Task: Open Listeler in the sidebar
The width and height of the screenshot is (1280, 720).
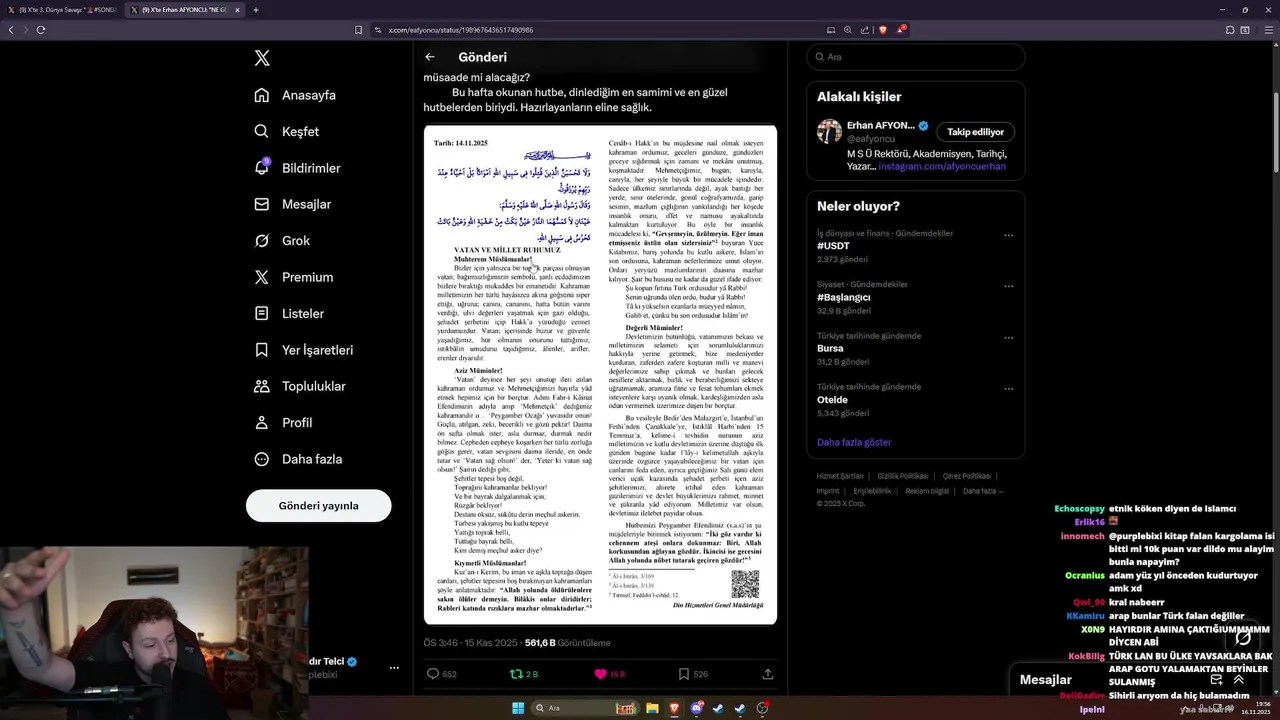Action: (x=289, y=313)
